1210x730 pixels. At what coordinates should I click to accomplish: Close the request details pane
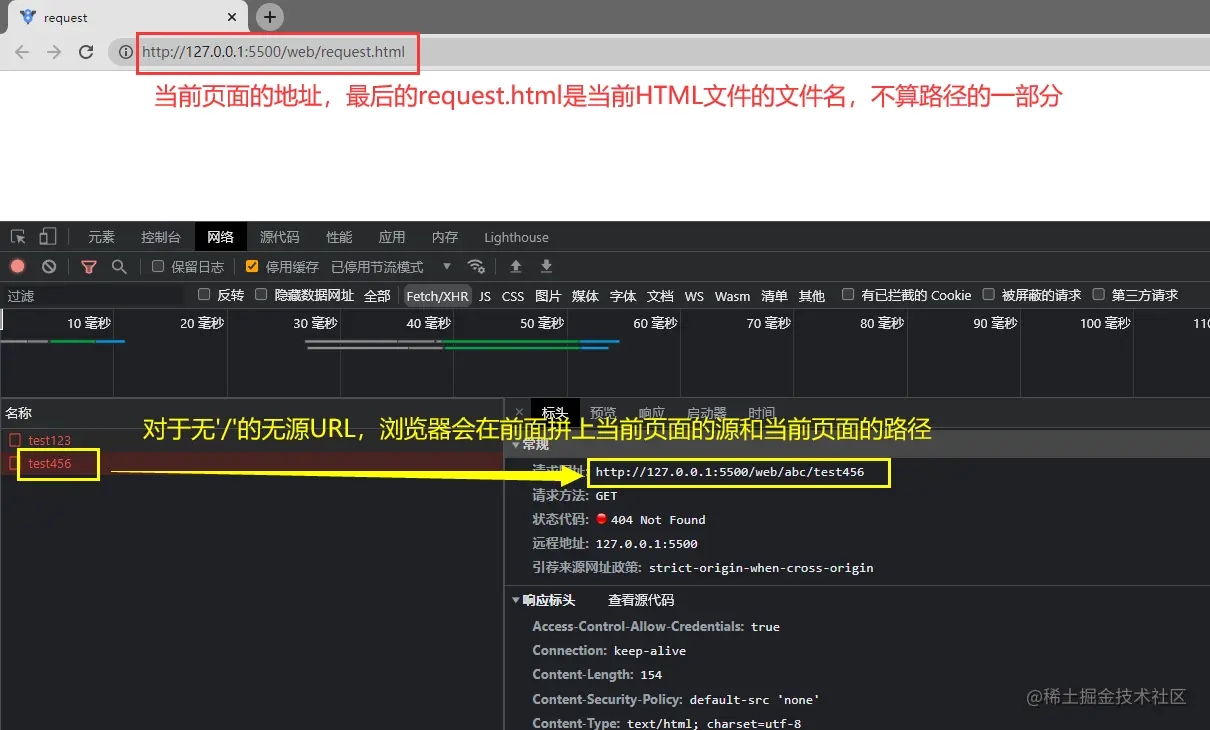point(519,413)
